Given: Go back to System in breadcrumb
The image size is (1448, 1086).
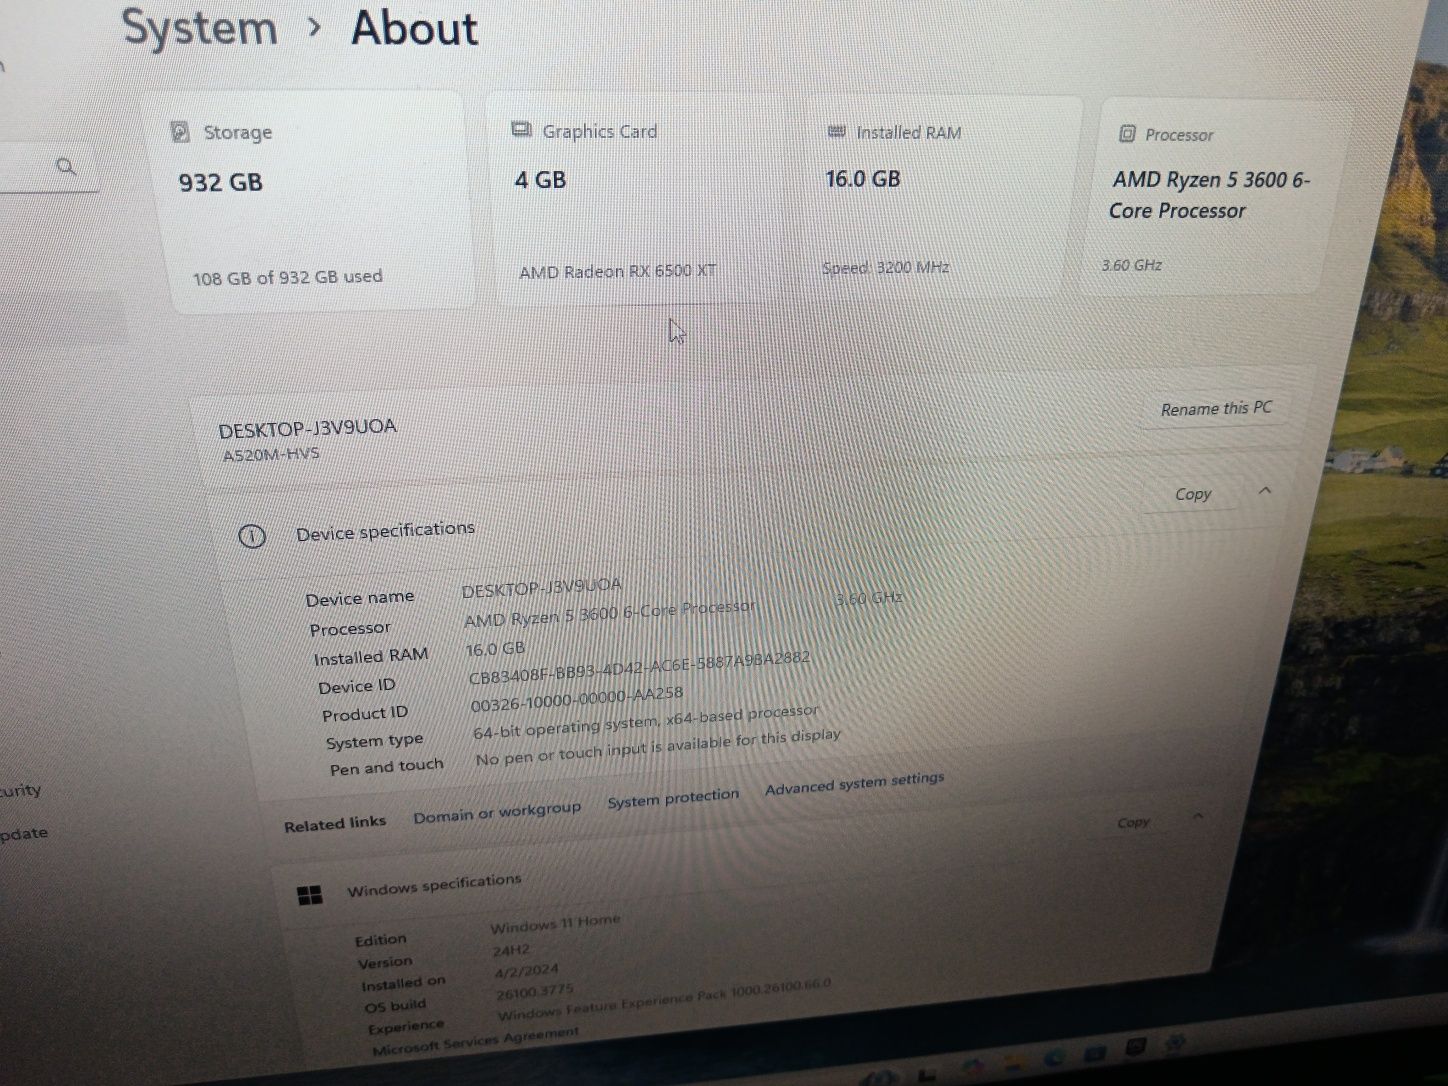Looking at the screenshot, I should pos(199,27).
